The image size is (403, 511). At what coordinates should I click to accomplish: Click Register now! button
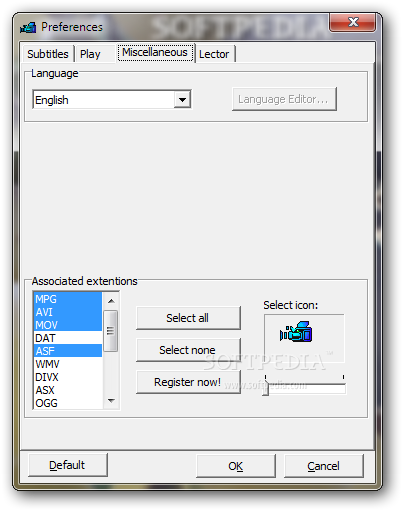188,382
